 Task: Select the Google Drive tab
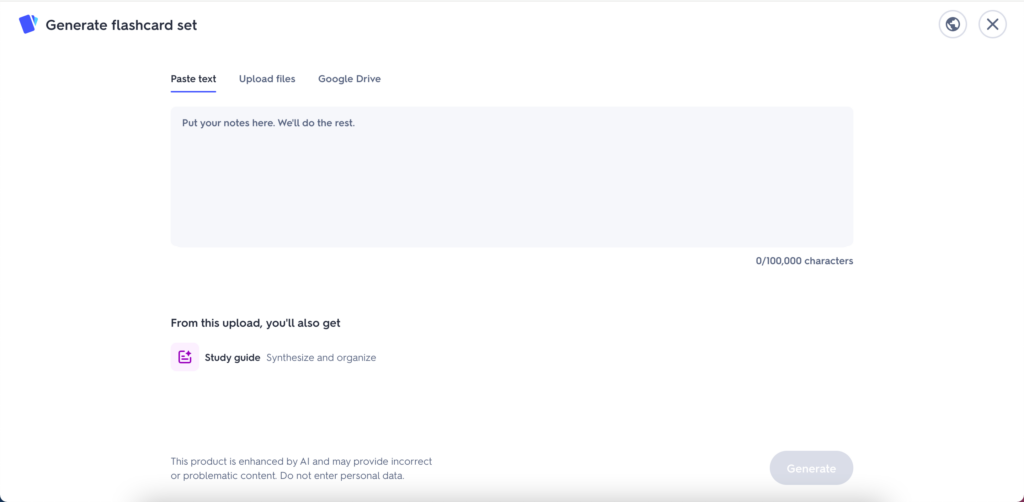coord(349,79)
